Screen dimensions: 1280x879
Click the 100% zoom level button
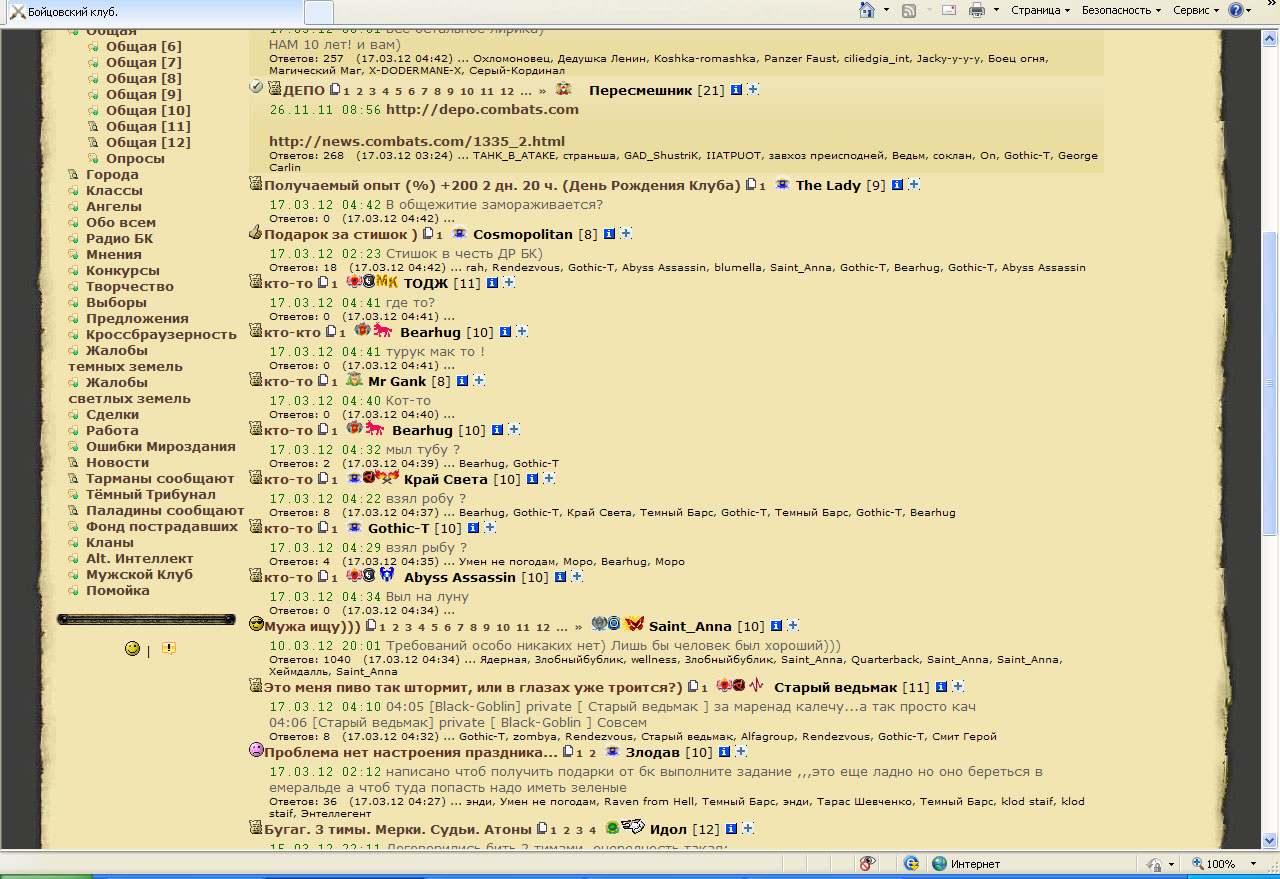1213,864
